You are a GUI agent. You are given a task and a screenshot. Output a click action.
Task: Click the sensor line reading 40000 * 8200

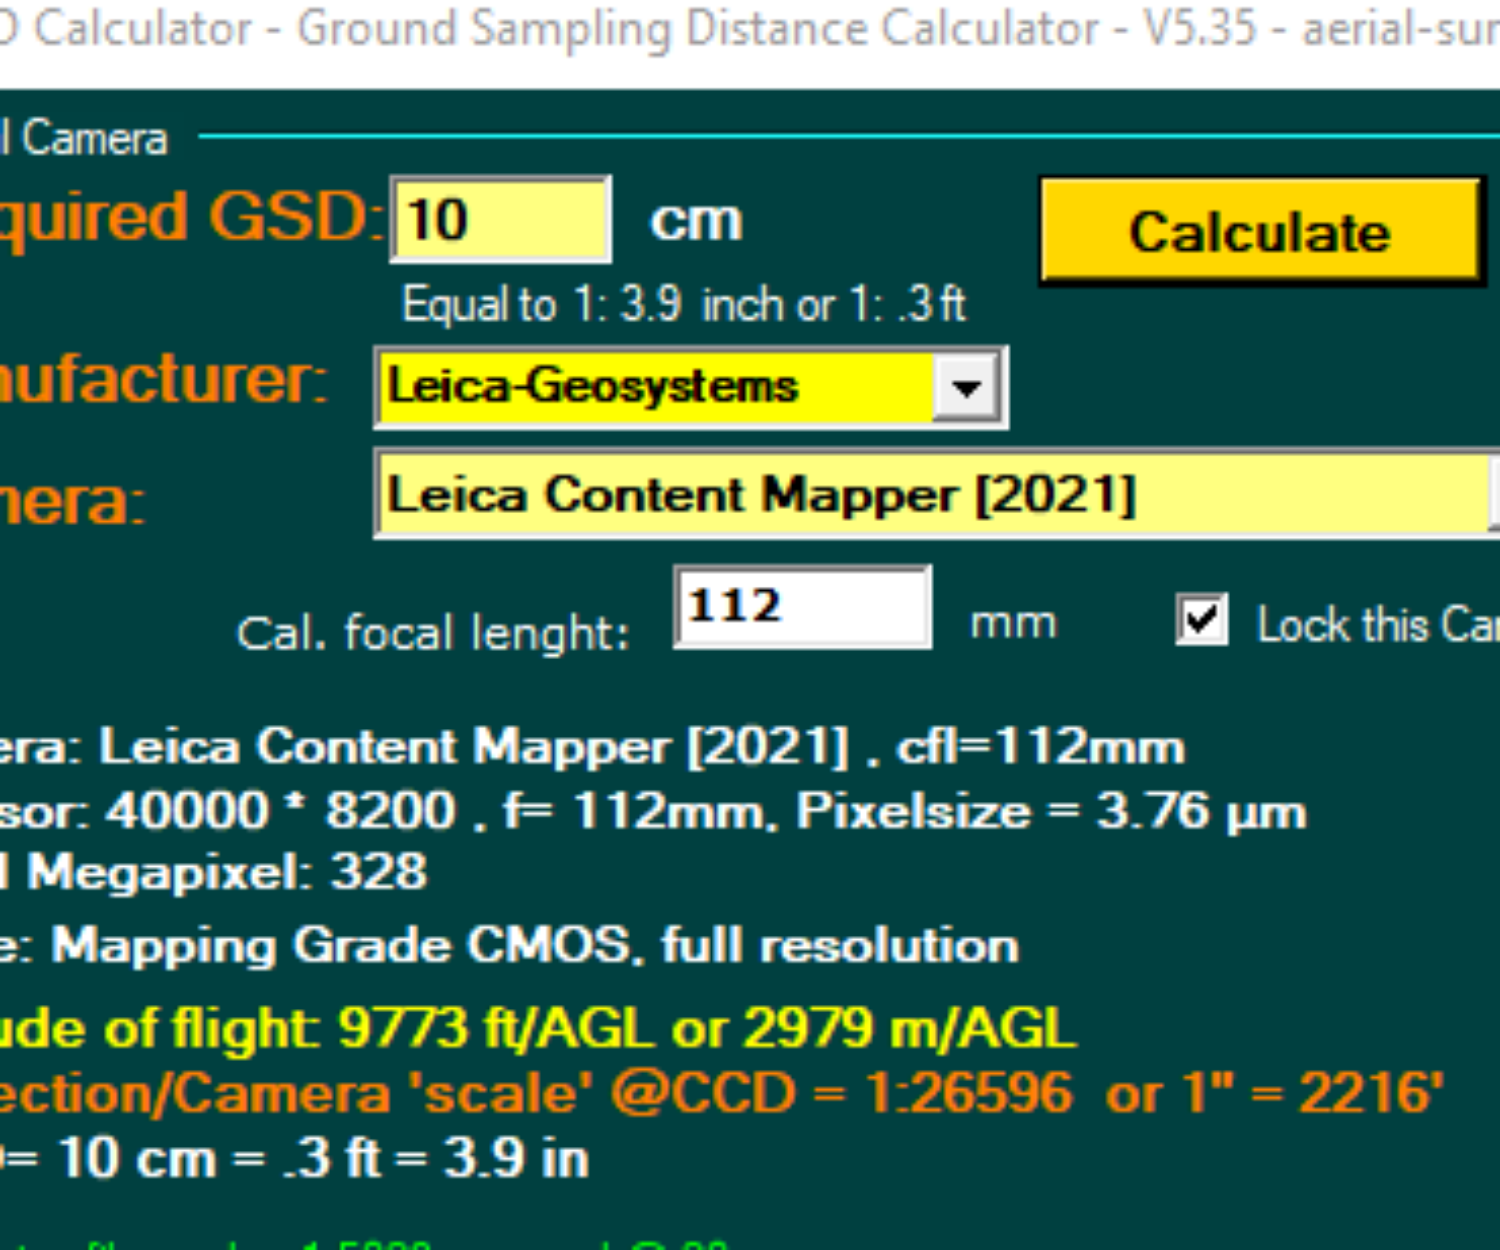click(x=650, y=811)
